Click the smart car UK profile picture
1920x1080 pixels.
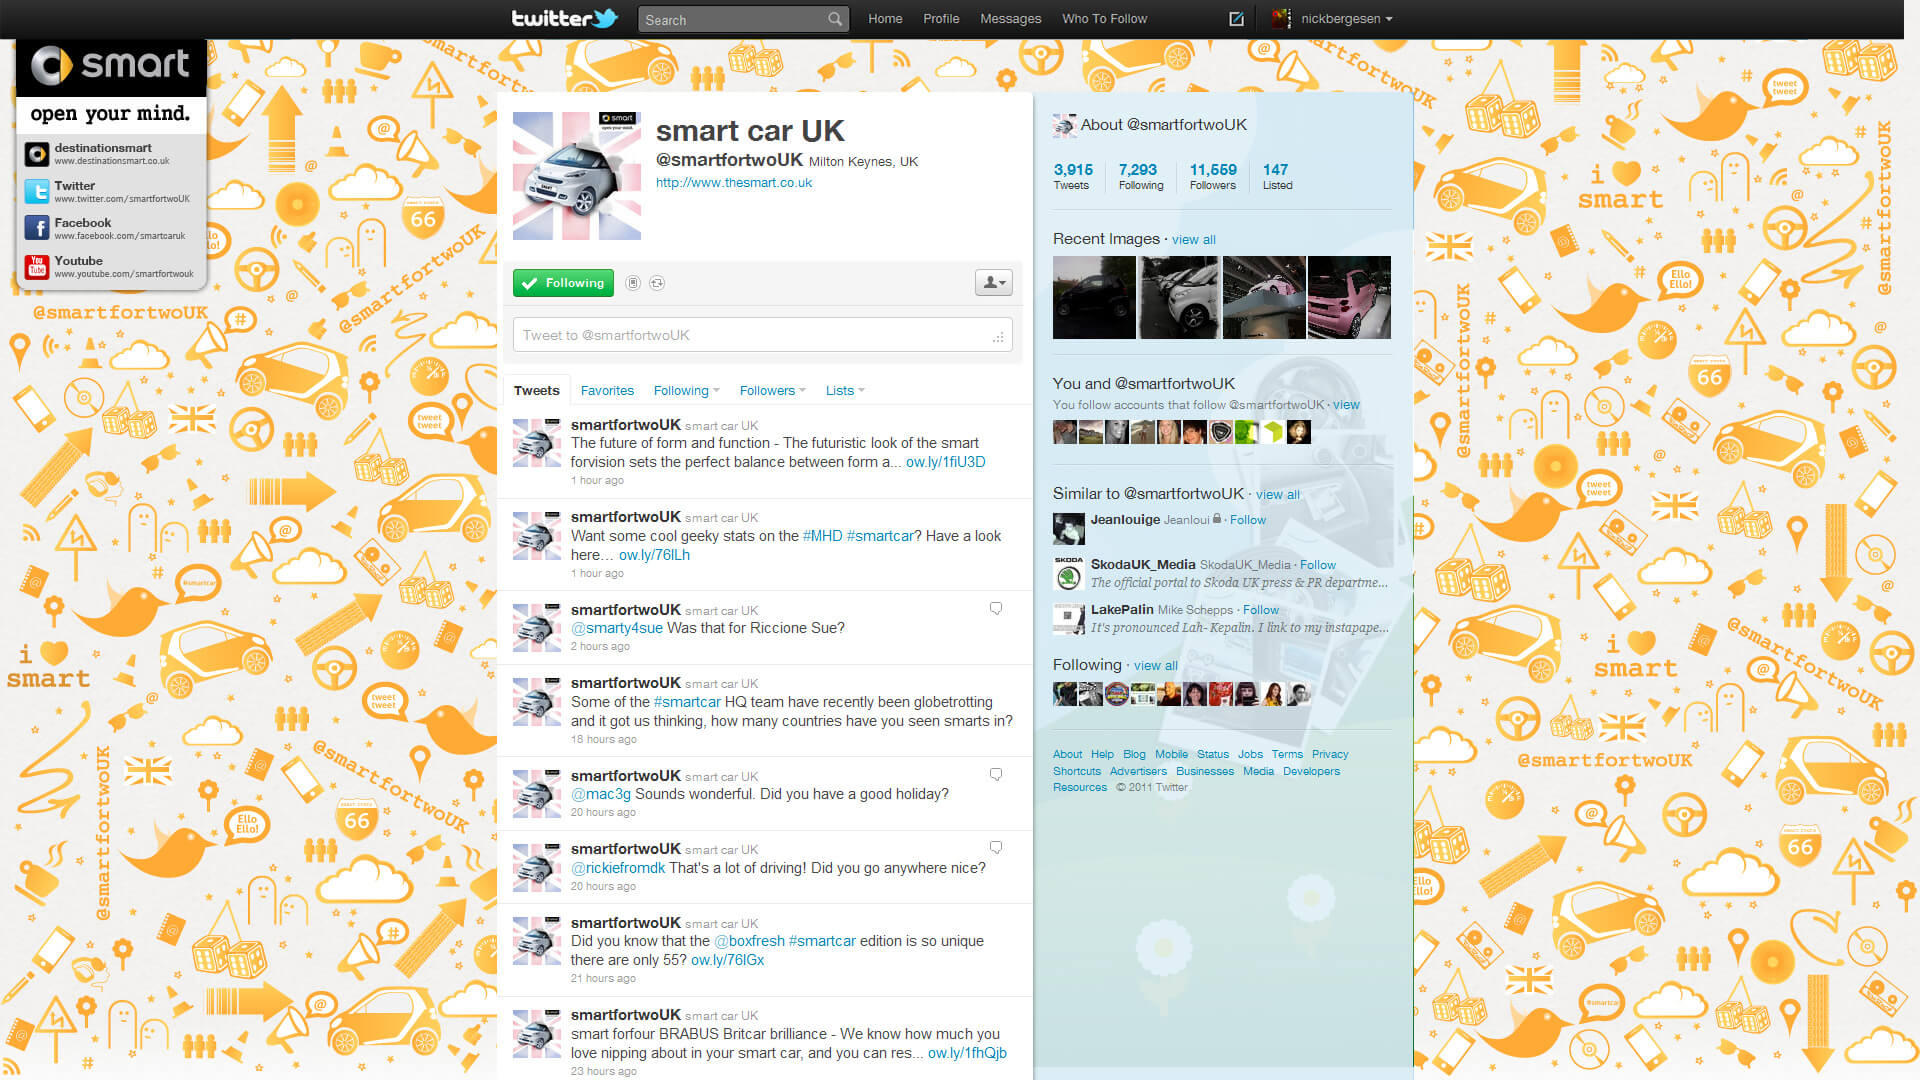pos(576,176)
